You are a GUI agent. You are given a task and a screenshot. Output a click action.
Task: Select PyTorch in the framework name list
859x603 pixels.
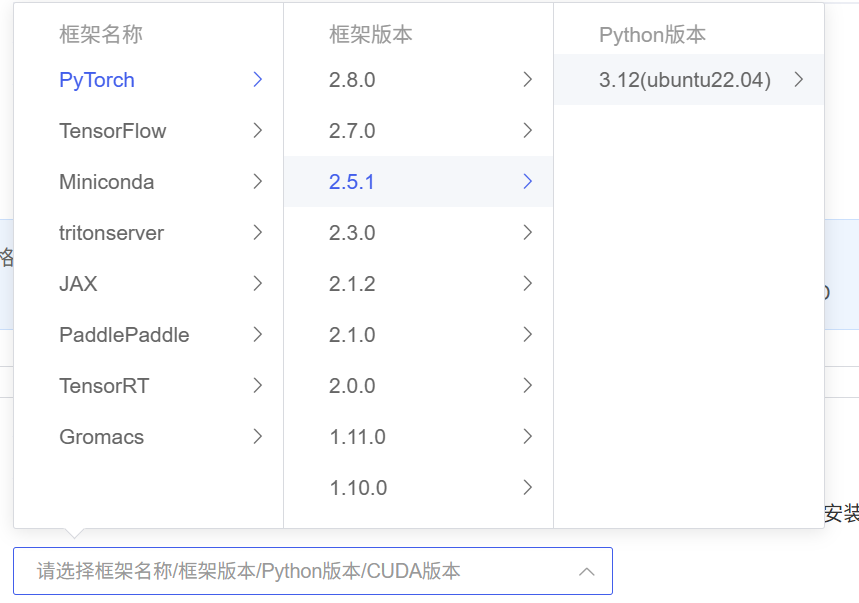pyautogui.click(x=148, y=80)
